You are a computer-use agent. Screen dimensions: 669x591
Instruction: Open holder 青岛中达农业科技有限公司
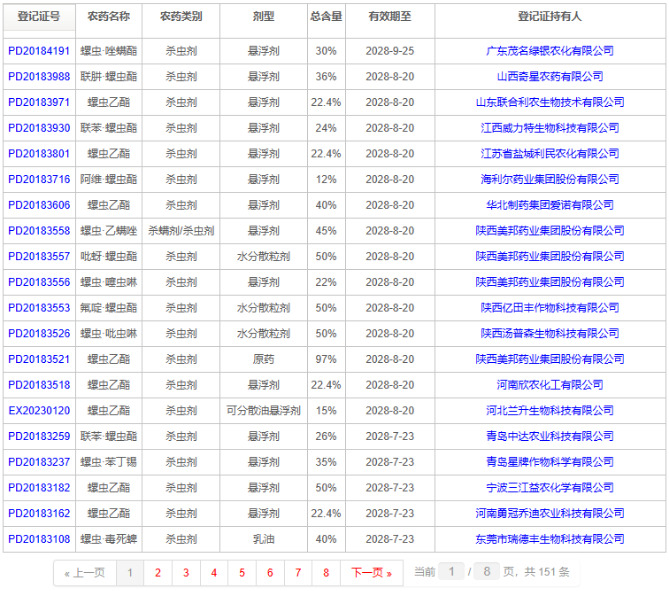click(550, 436)
